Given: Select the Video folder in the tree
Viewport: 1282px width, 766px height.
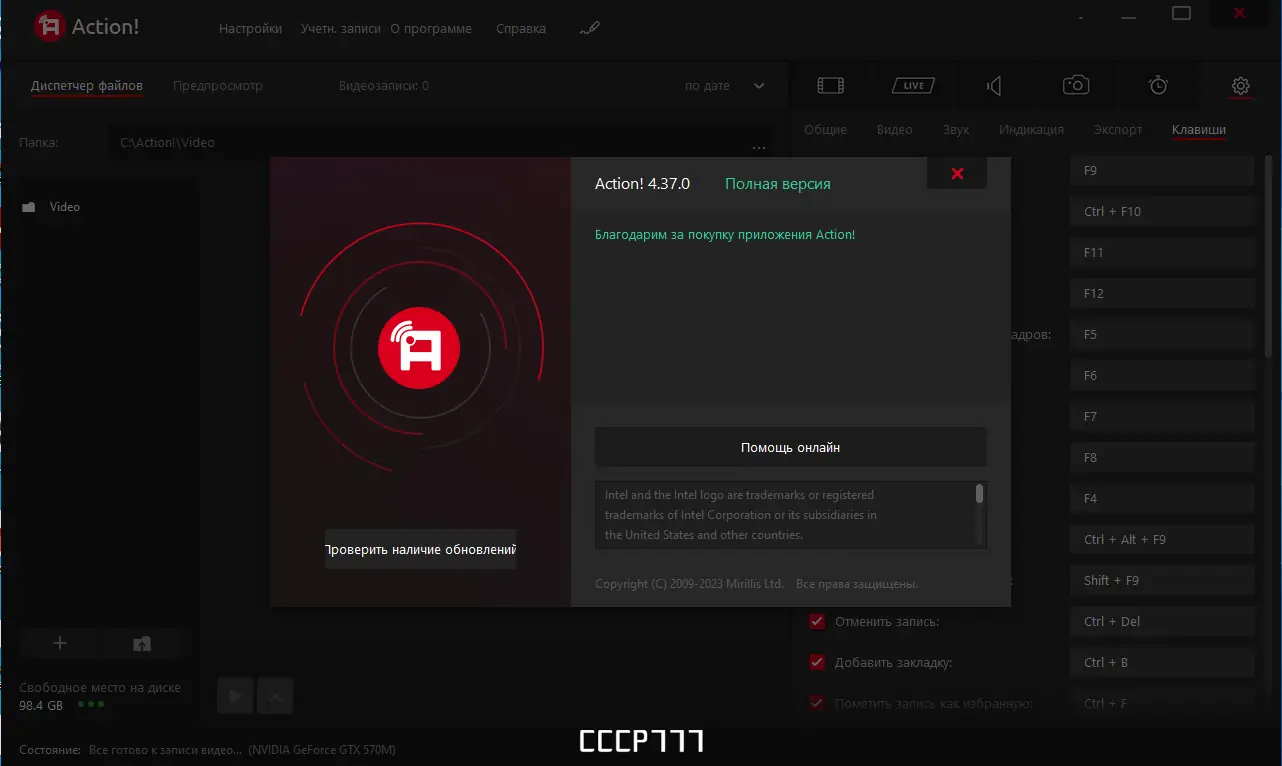Looking at the screenshot, I should coord(65,207).
